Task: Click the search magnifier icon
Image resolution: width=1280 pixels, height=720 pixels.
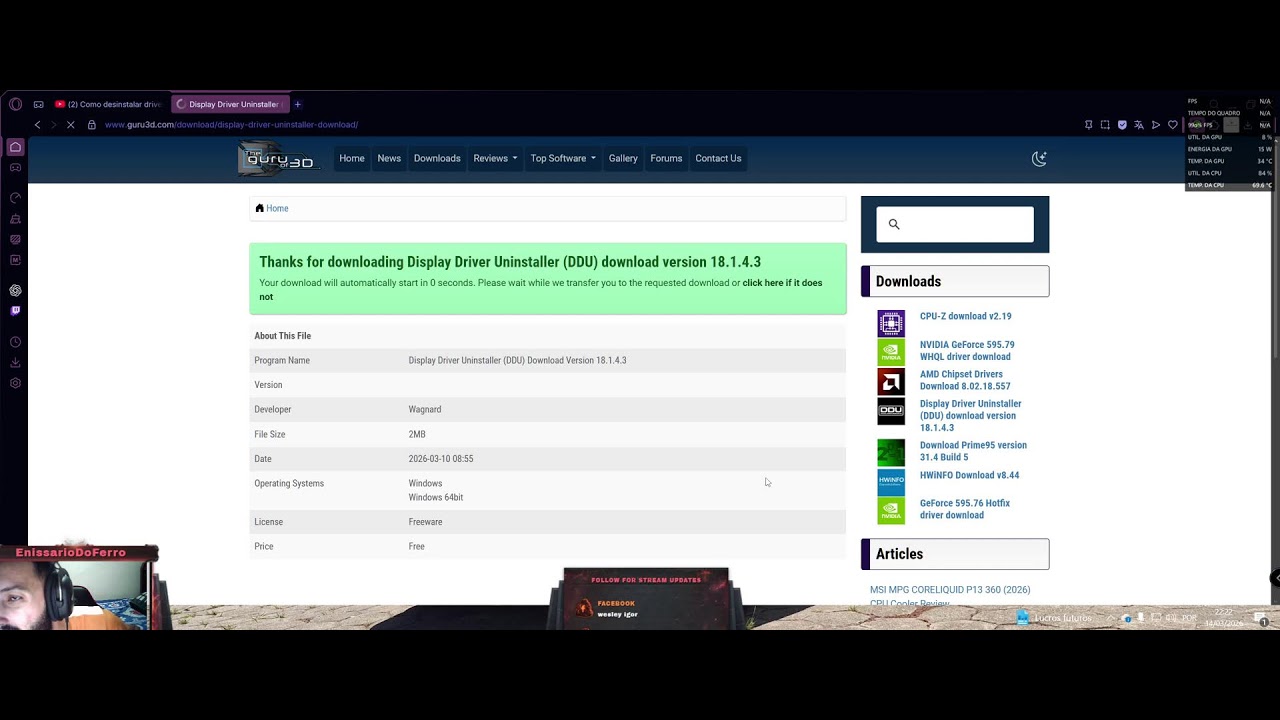Action: click(x=894, y=224)
